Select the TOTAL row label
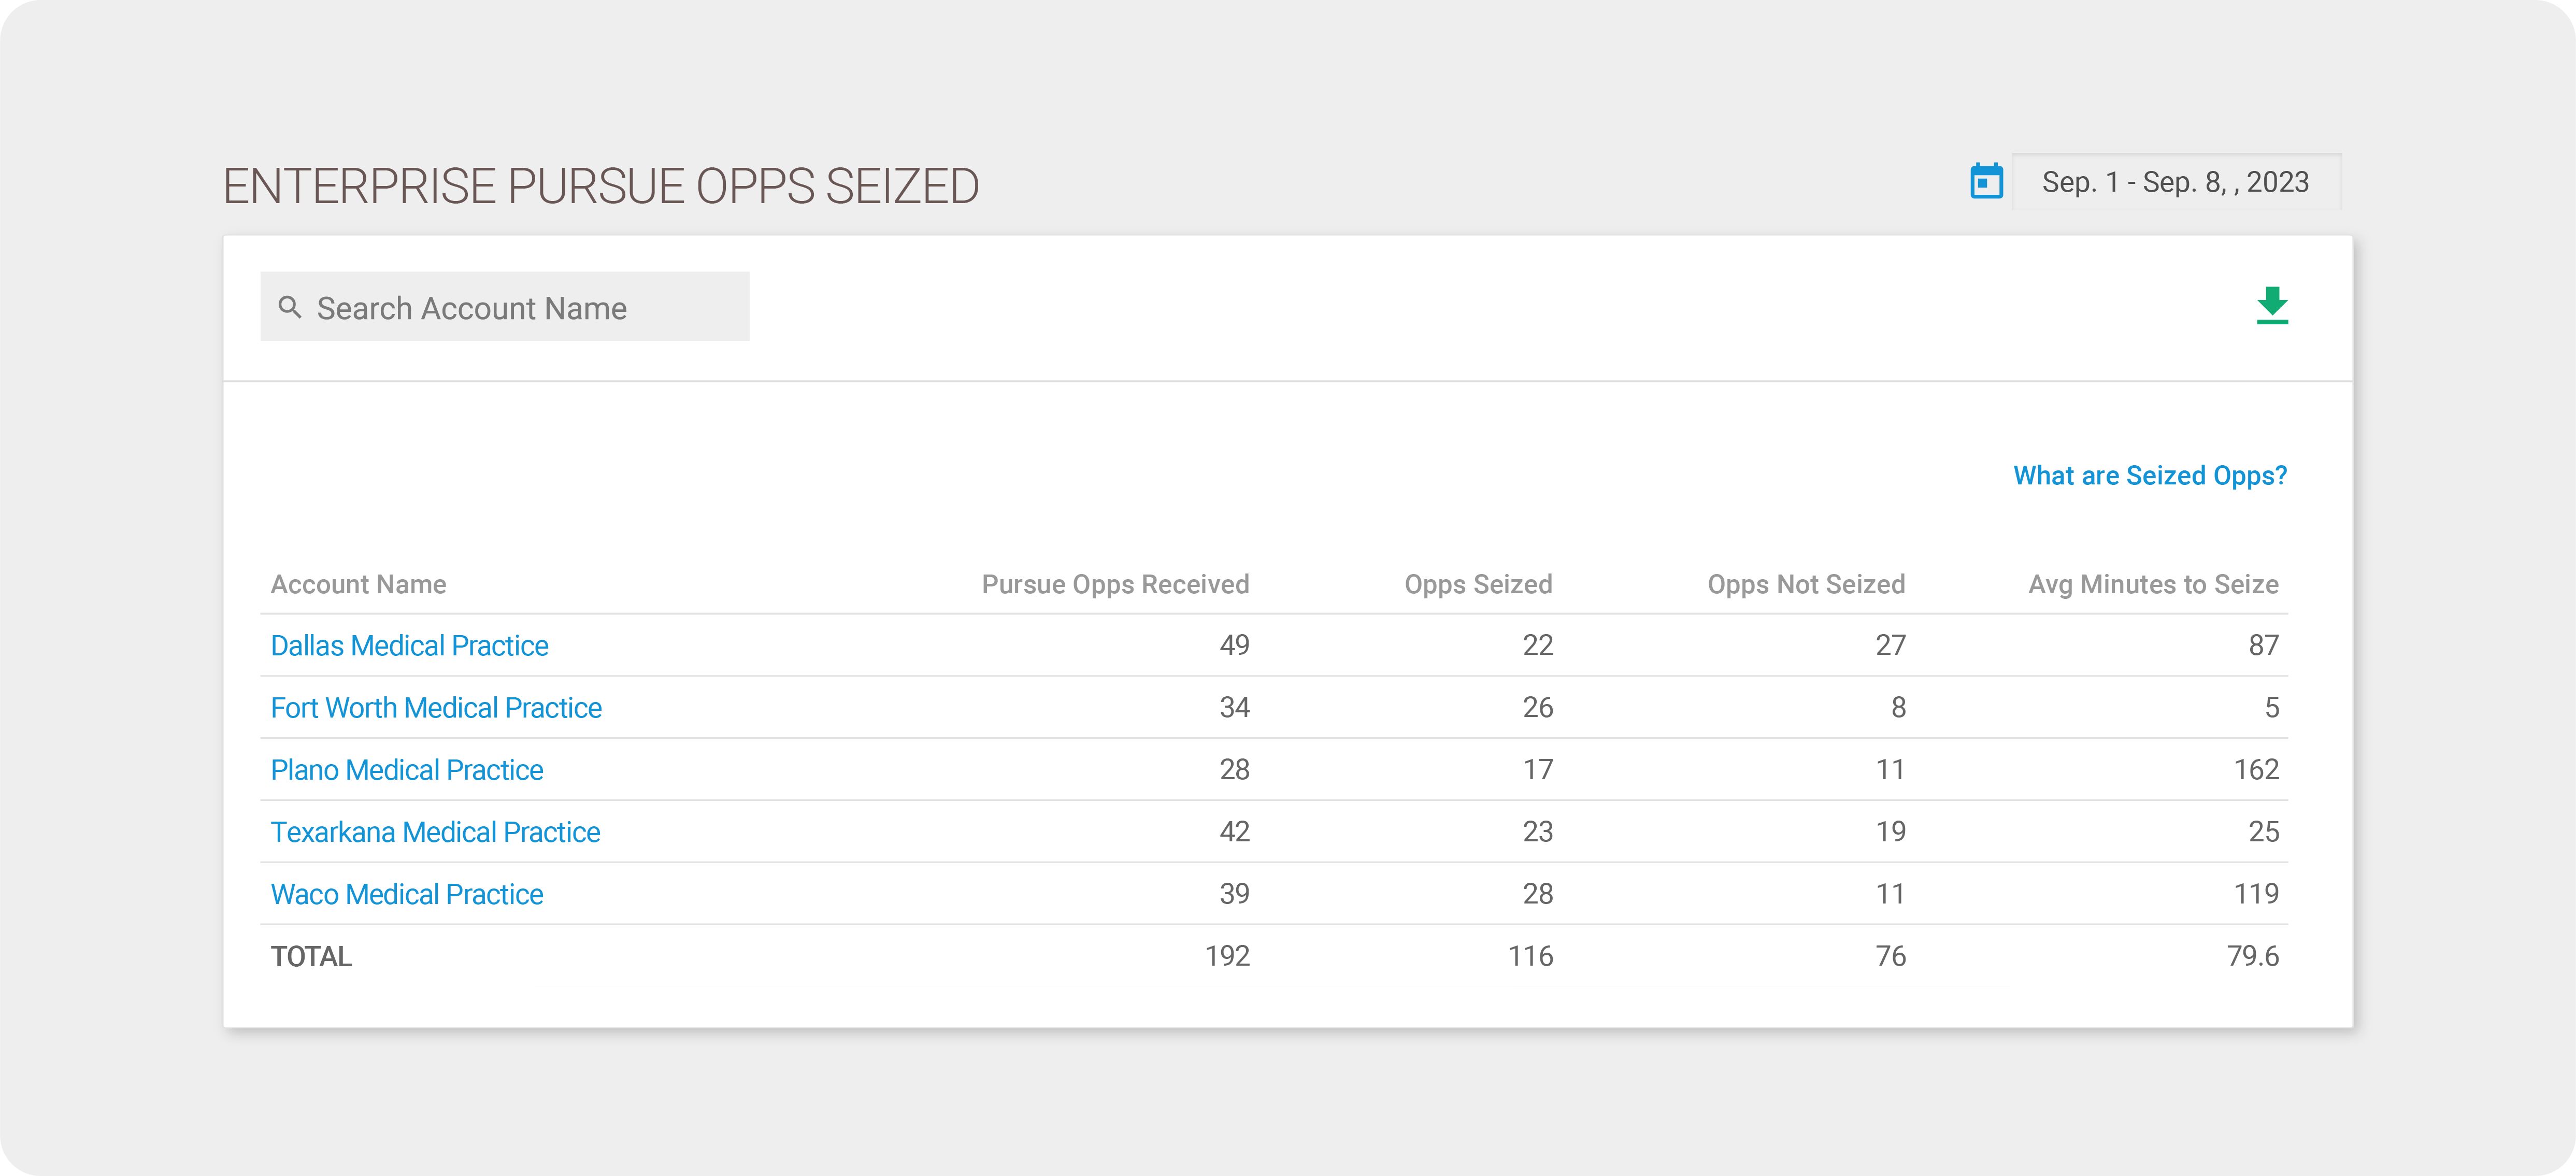Screen dimensions: 2576x1176 pos(311,957)
